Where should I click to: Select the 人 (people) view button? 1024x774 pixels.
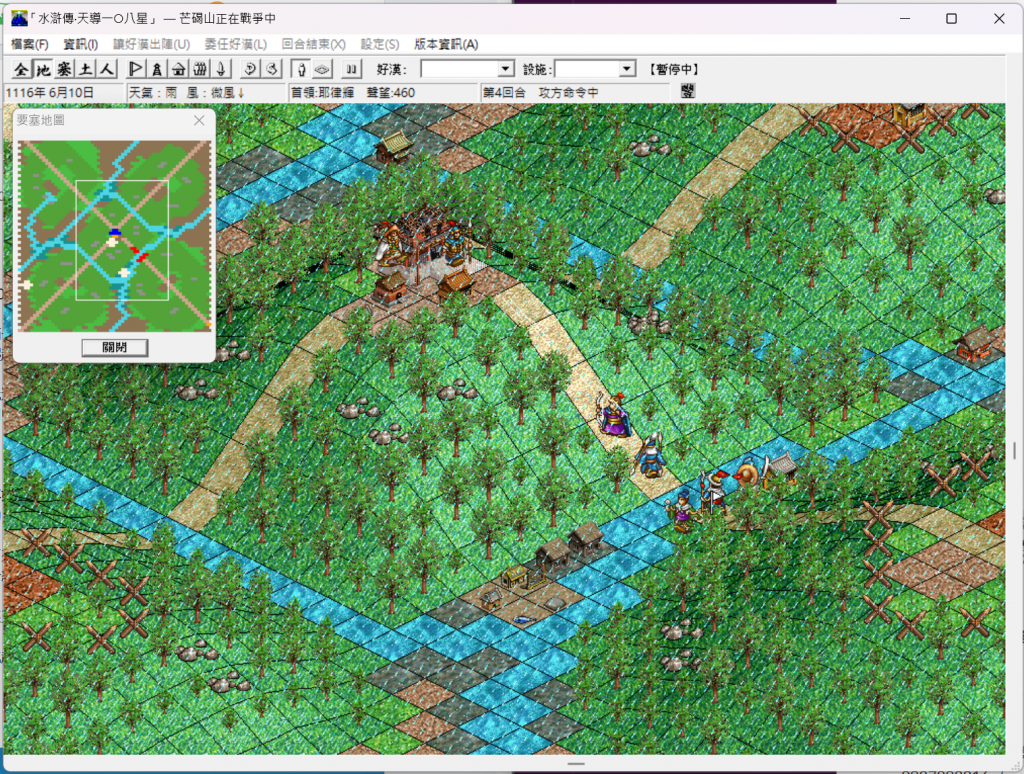pos(106,69)
